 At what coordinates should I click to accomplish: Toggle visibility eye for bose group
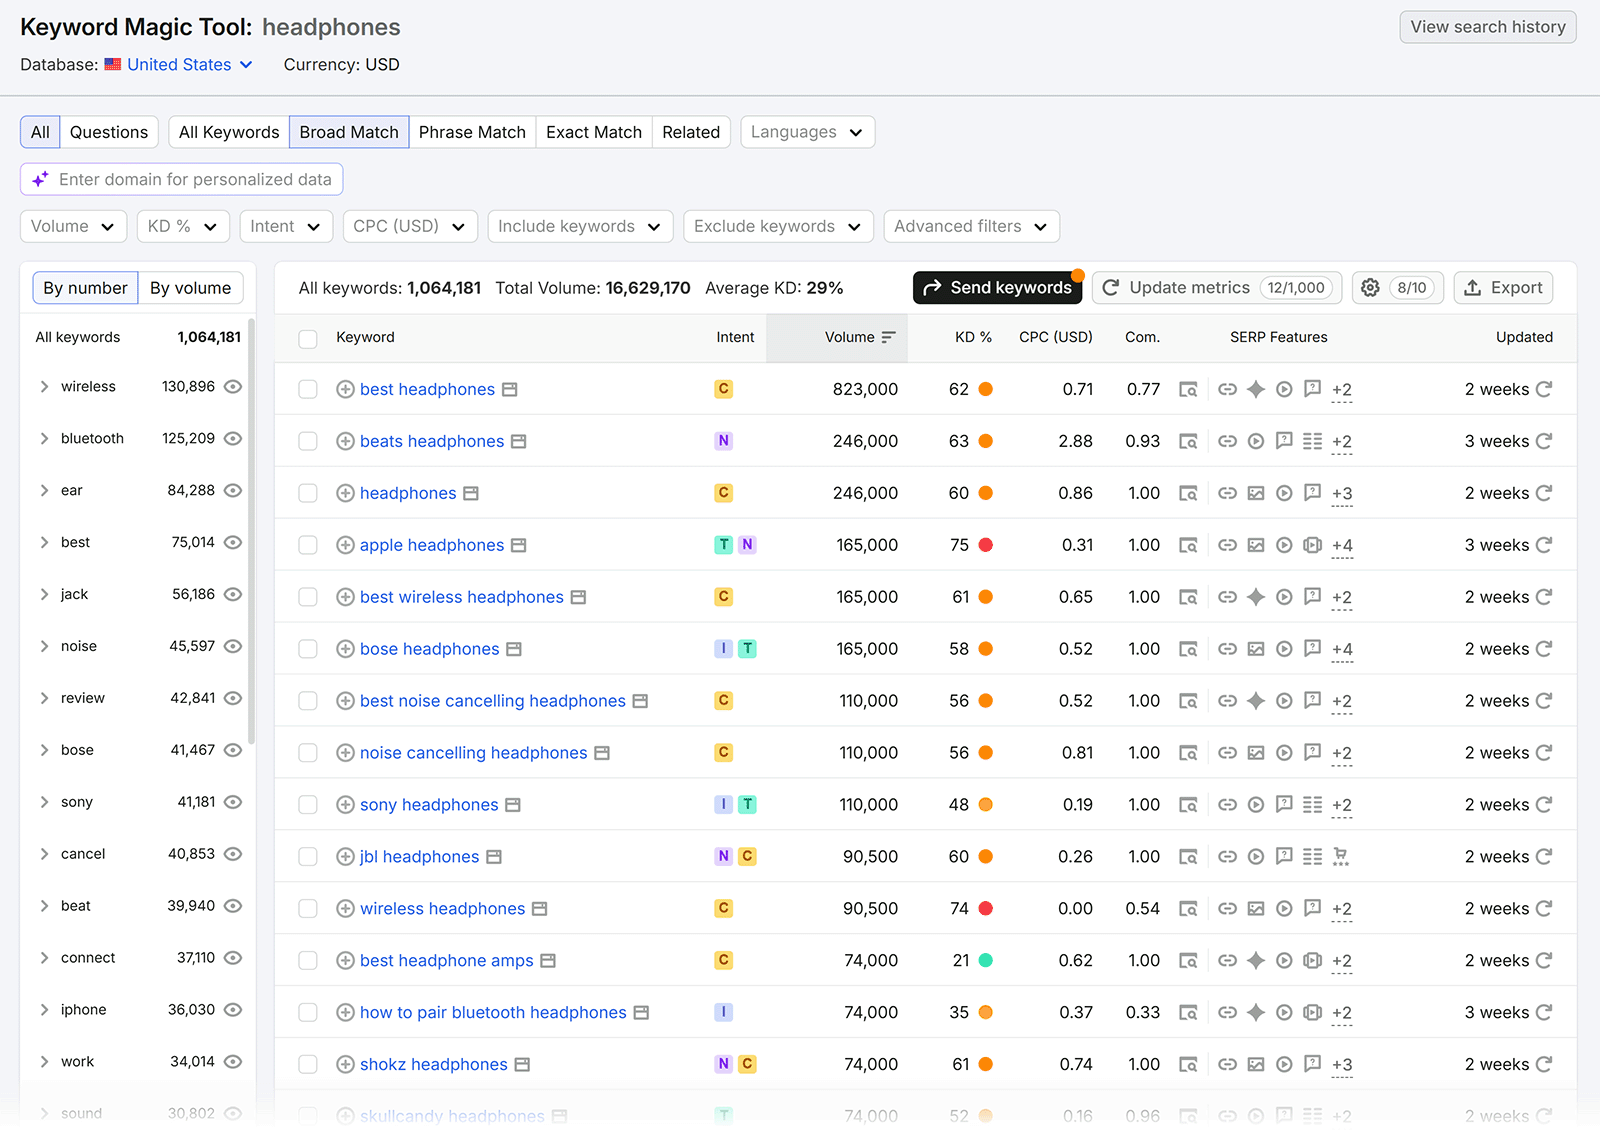(x=233, y=751)
